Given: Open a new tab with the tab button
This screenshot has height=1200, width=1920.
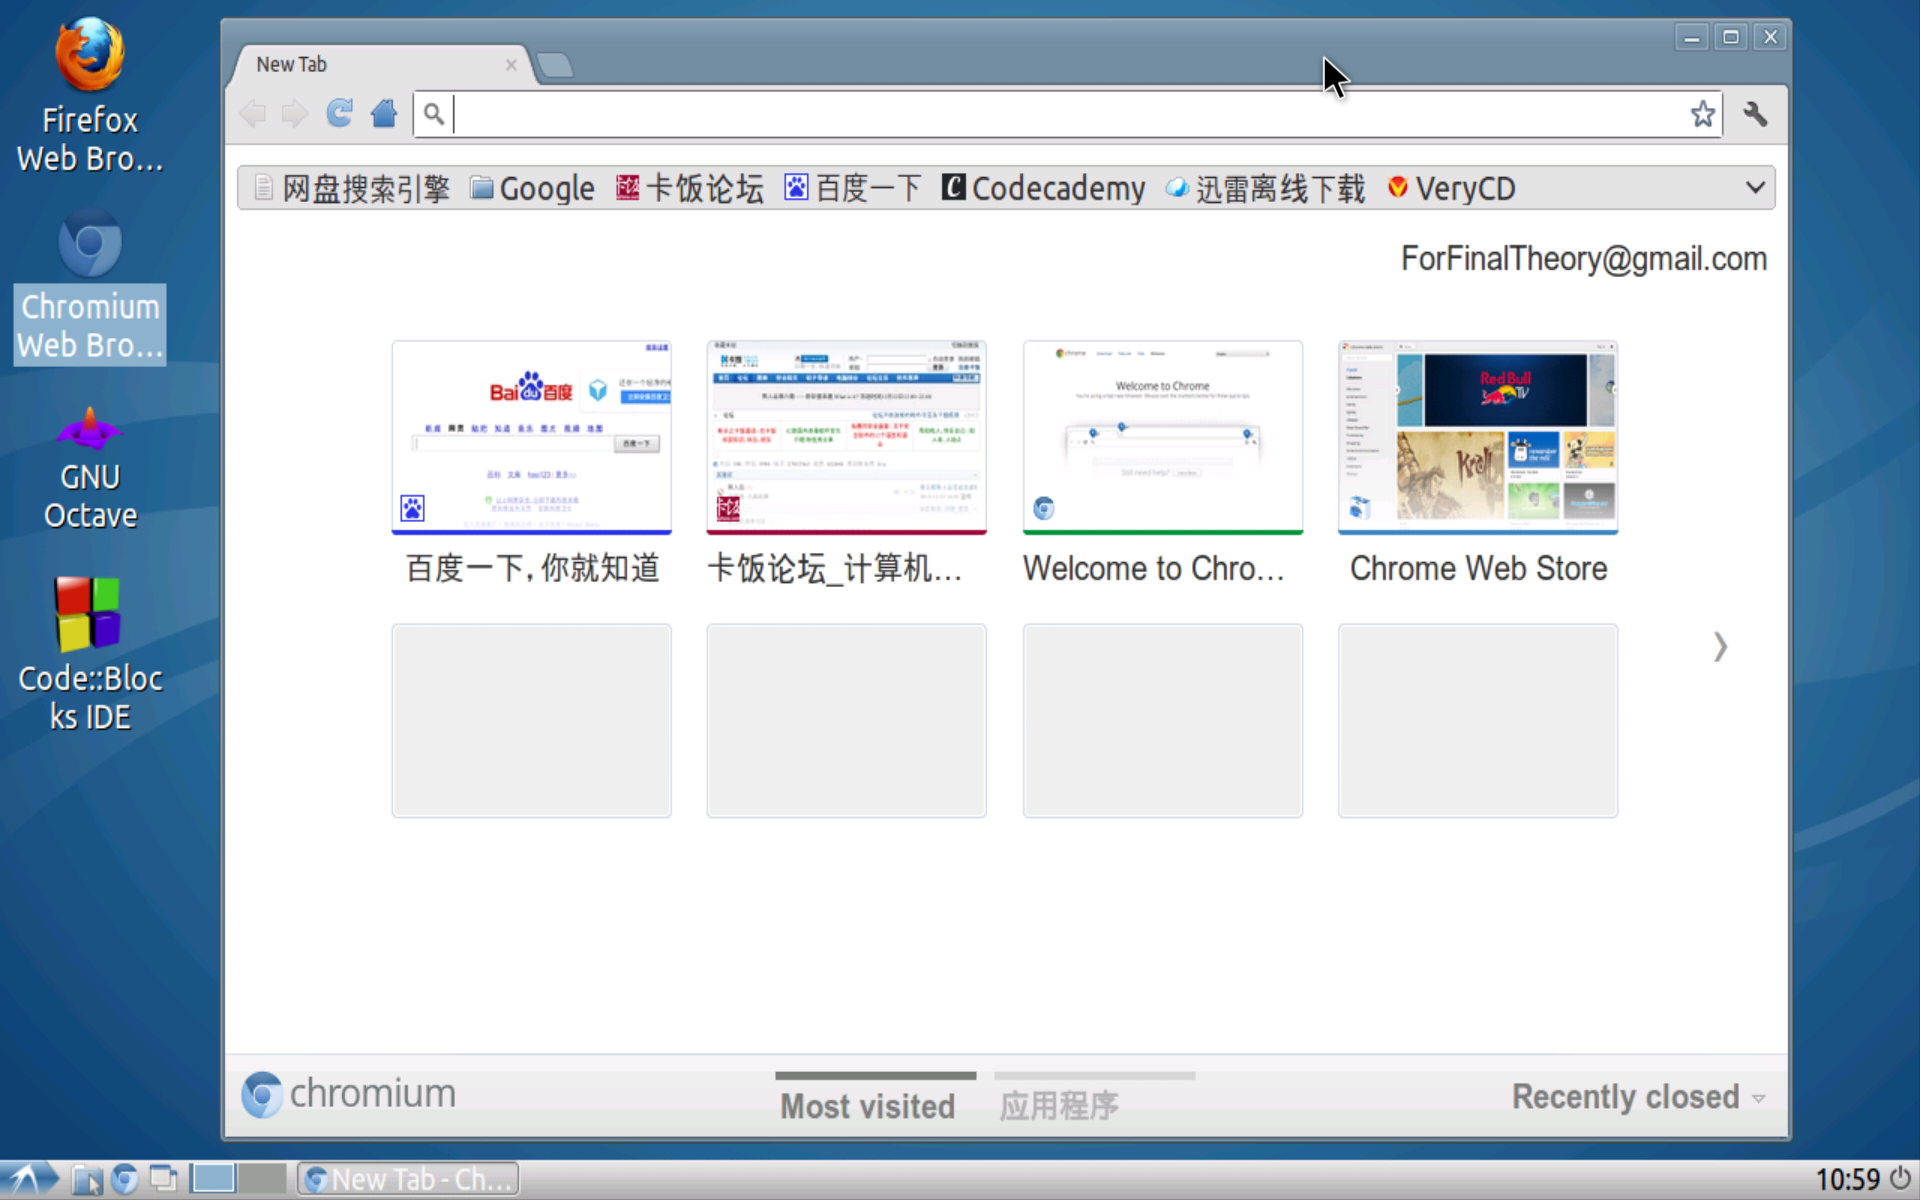Looking at the screenshot, I should tap(554, 66).
